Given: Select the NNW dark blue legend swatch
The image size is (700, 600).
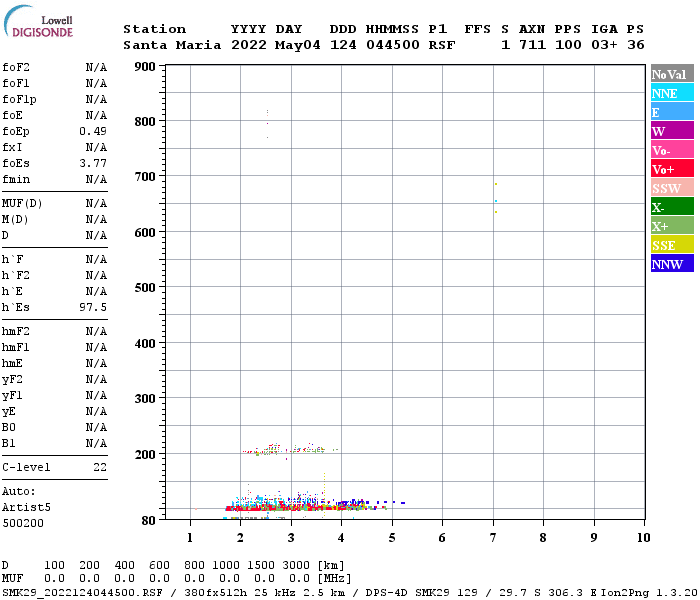Looking at the screenshot, I should point(672,263).
